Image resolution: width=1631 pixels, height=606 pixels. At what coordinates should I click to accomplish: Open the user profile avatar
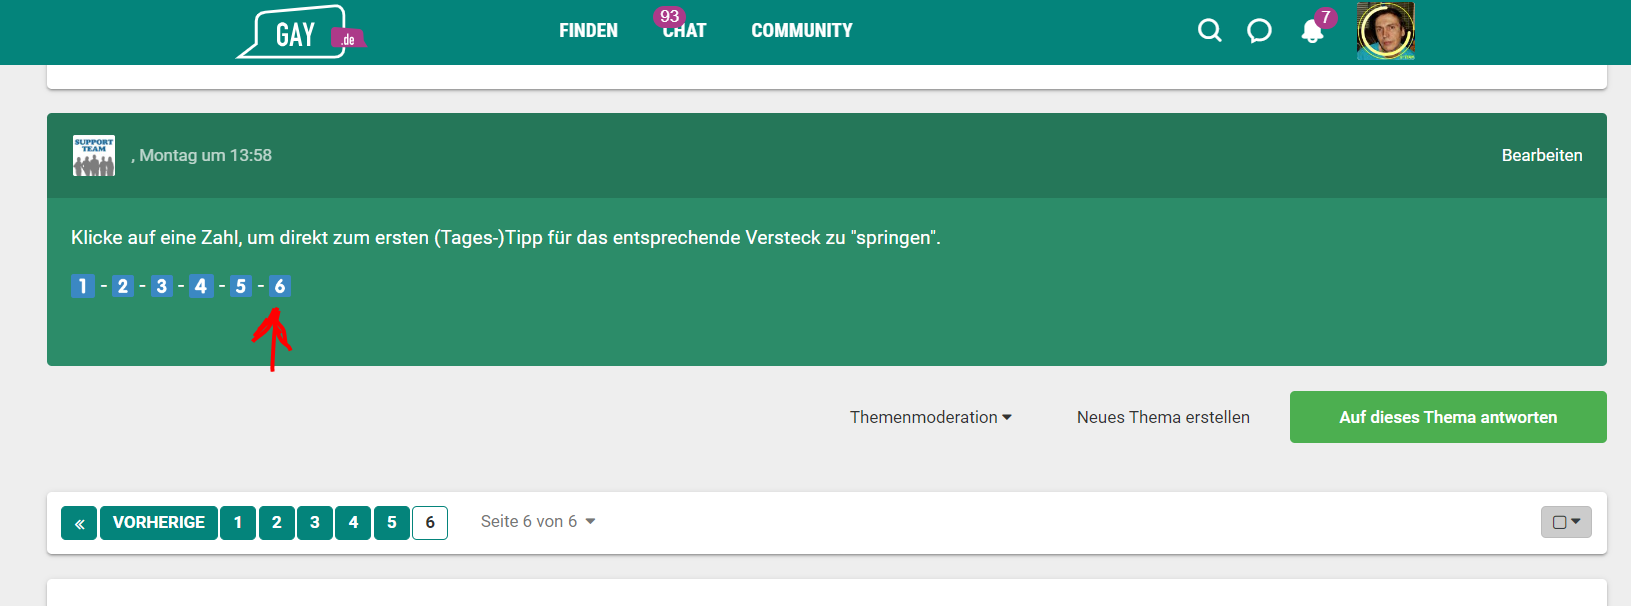[1385, 31]
